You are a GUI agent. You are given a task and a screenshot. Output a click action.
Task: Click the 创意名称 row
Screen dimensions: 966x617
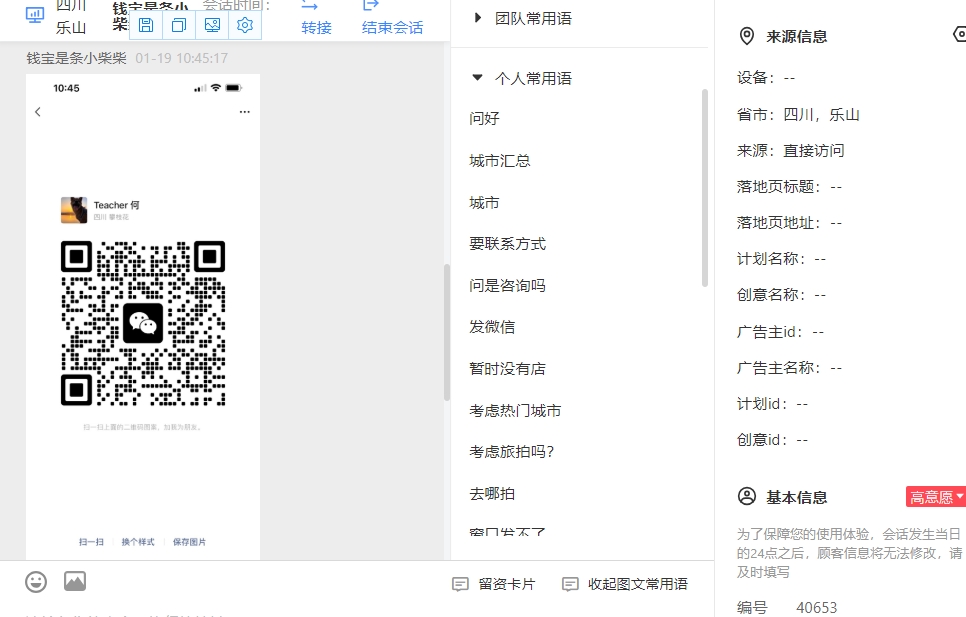tap(782, 295)
